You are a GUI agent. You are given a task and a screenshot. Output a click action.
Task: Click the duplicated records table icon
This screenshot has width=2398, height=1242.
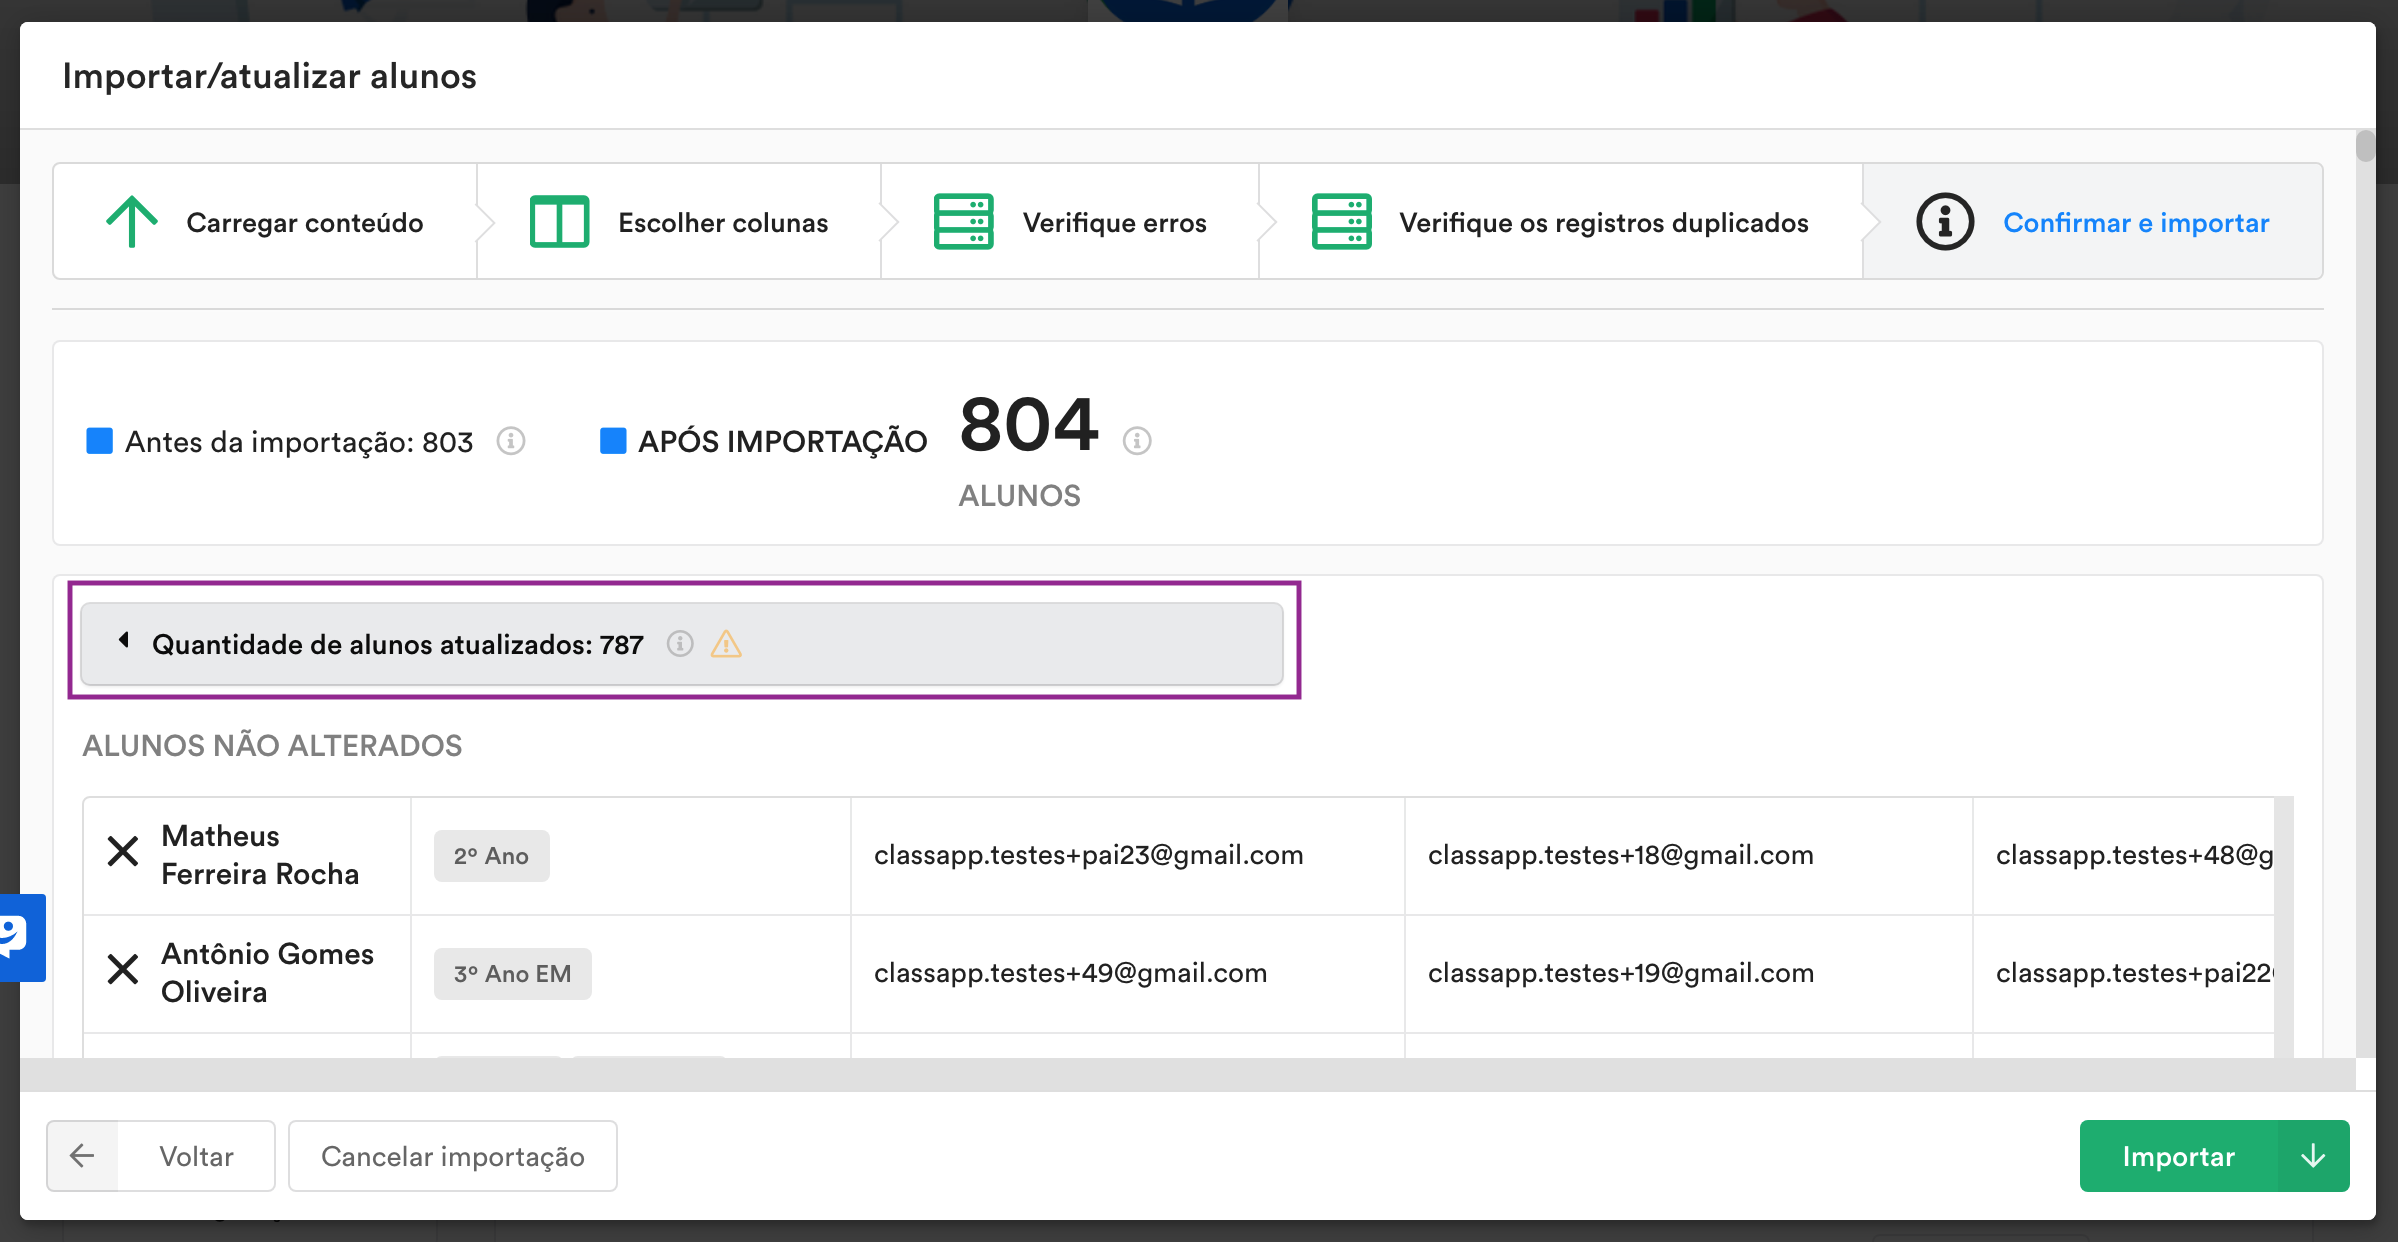click(1344, 221)
